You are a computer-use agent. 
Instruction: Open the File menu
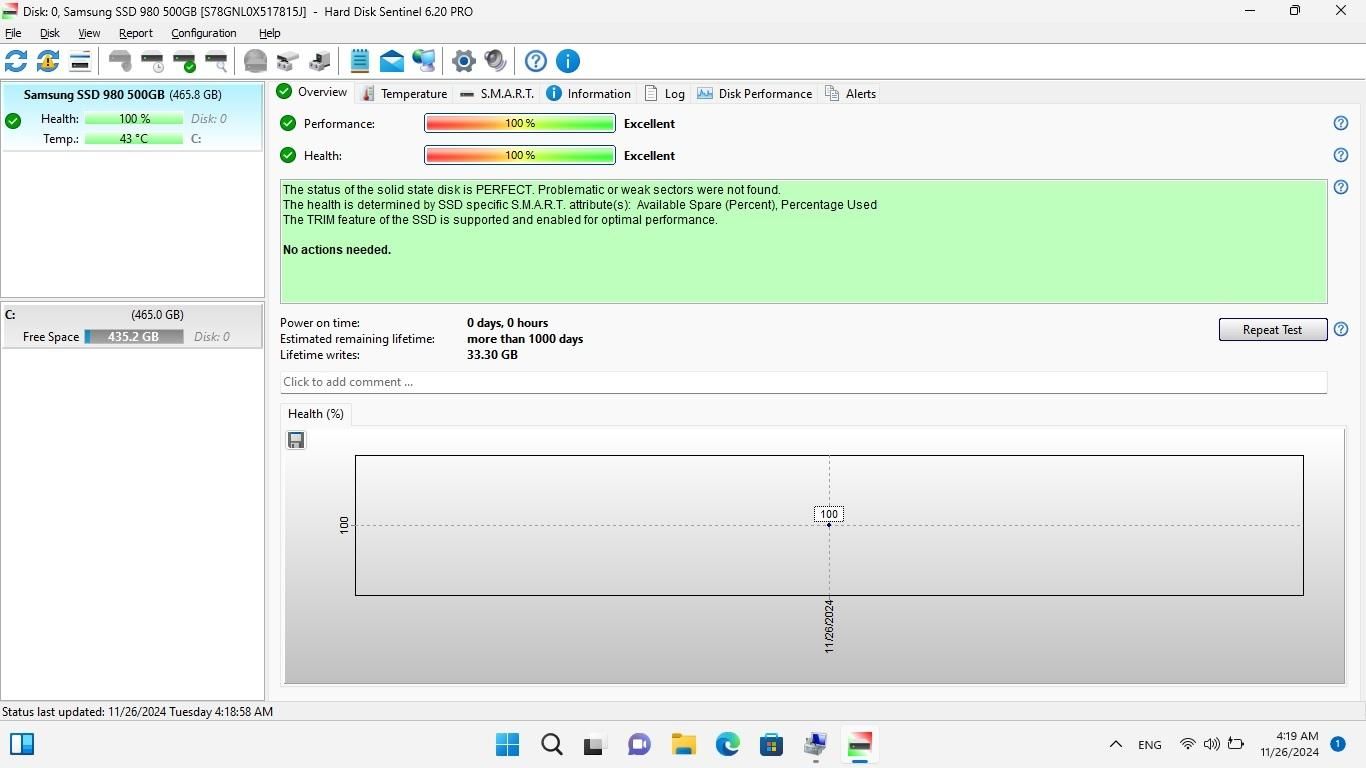[13, 33]
